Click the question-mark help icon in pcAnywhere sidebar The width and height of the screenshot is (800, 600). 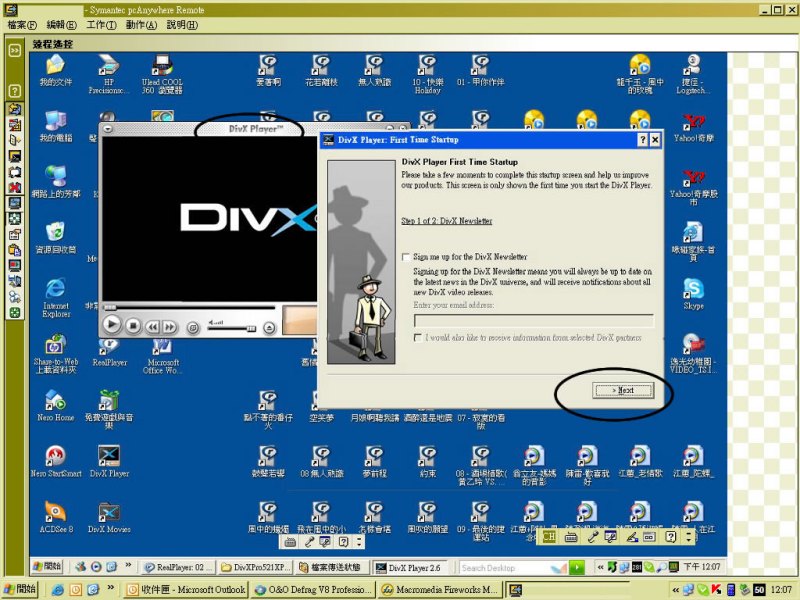pyautogui.click(x=14, y=91)
